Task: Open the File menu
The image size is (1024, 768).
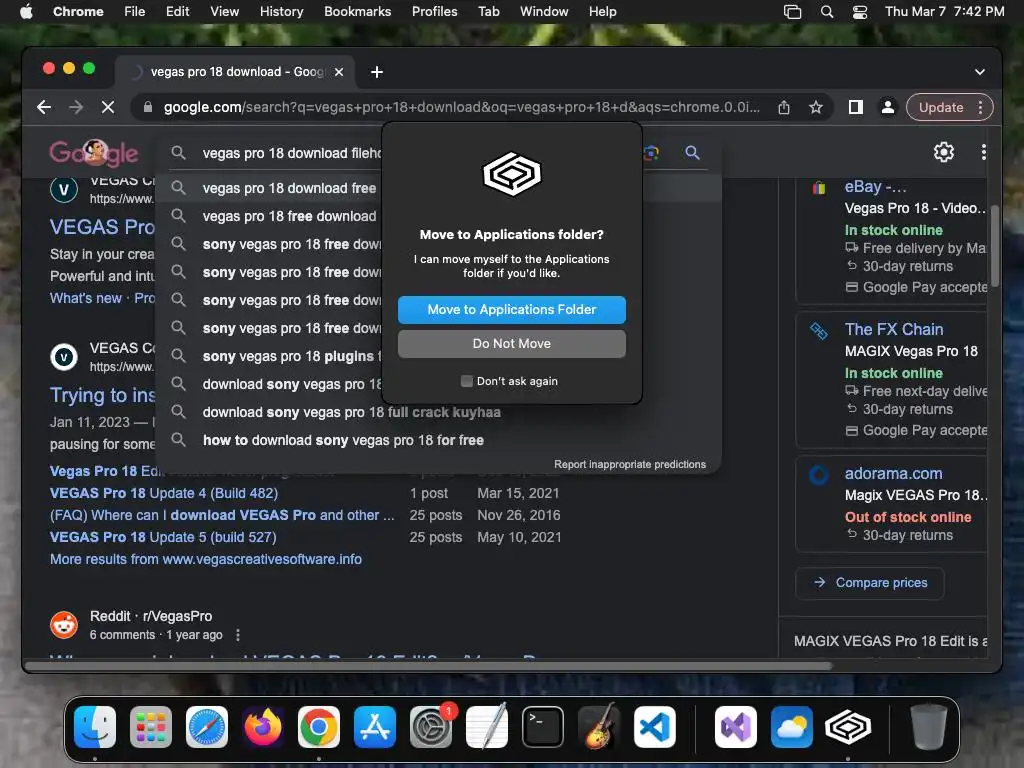Action: 135,11
